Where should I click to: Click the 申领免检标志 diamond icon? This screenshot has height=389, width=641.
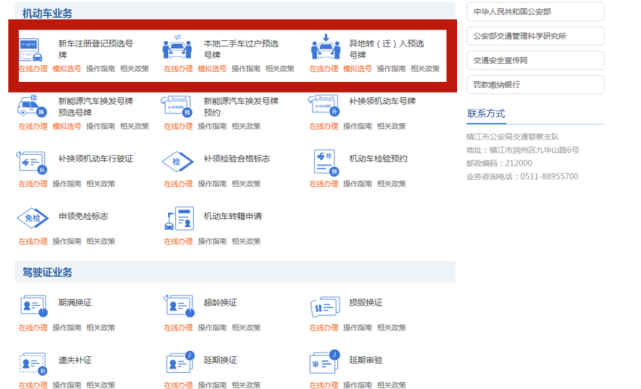click(x=33, y=218)
